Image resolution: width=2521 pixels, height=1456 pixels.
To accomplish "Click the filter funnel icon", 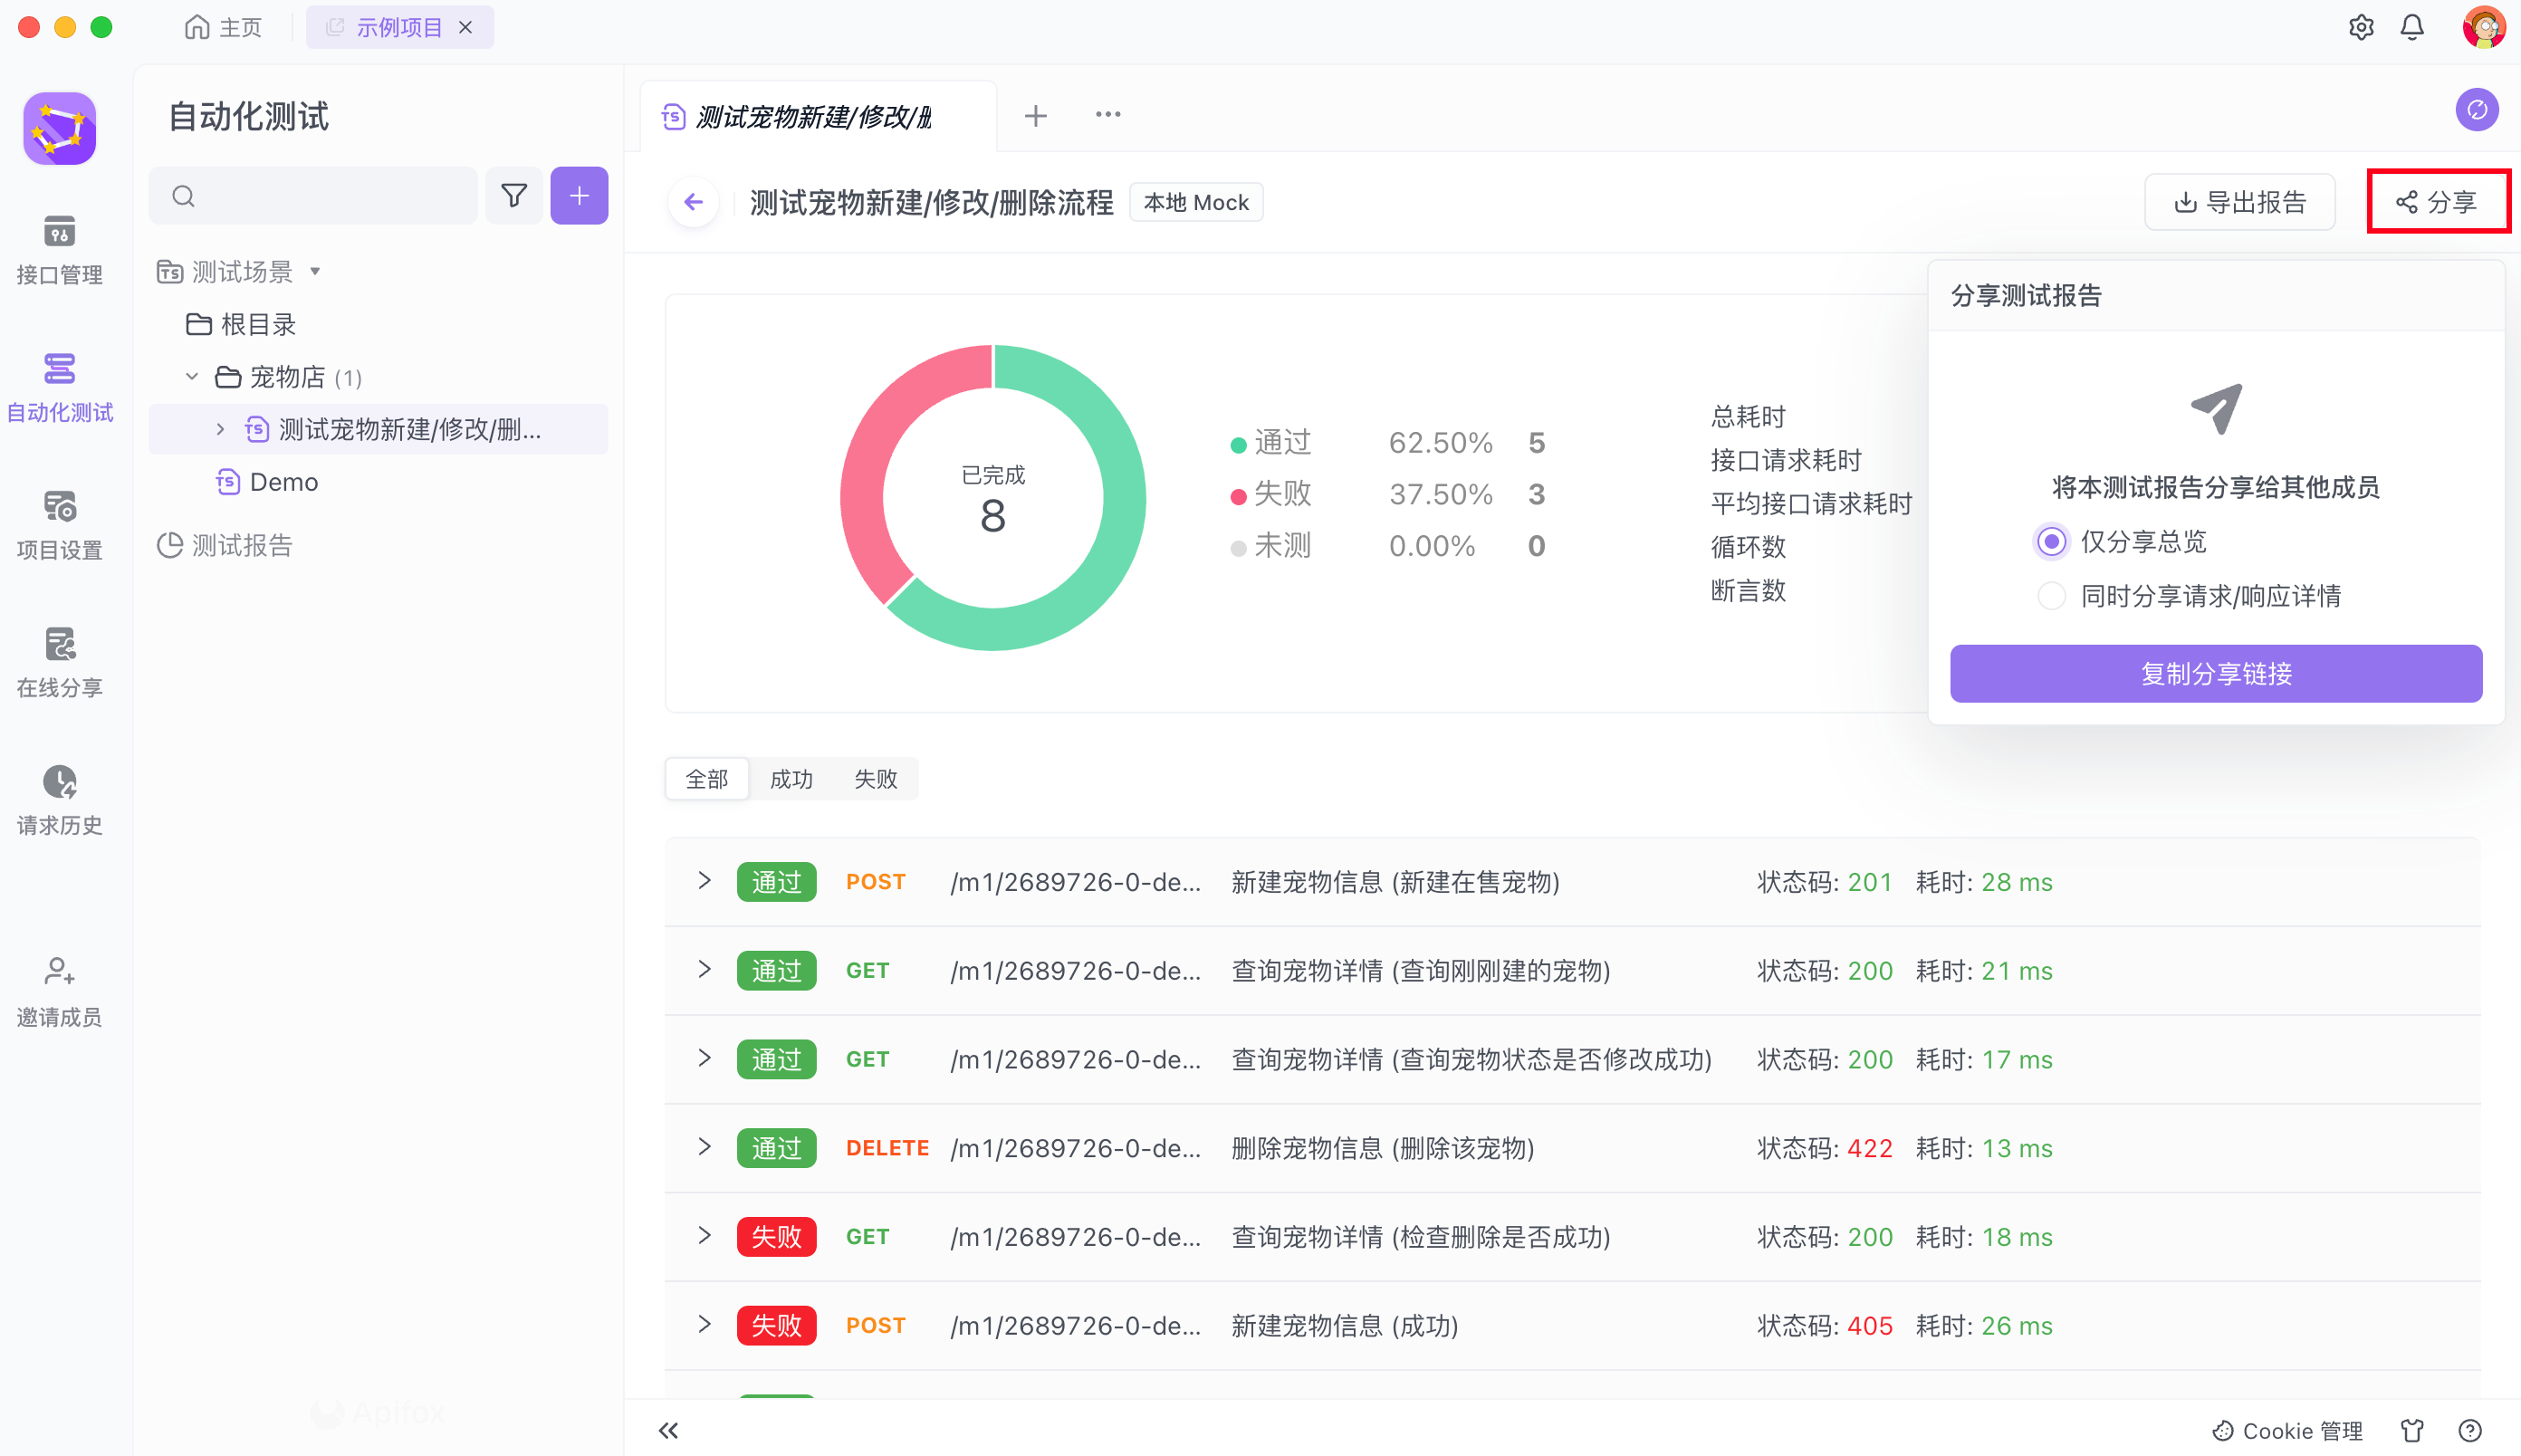I will click(x=514, y=196).
